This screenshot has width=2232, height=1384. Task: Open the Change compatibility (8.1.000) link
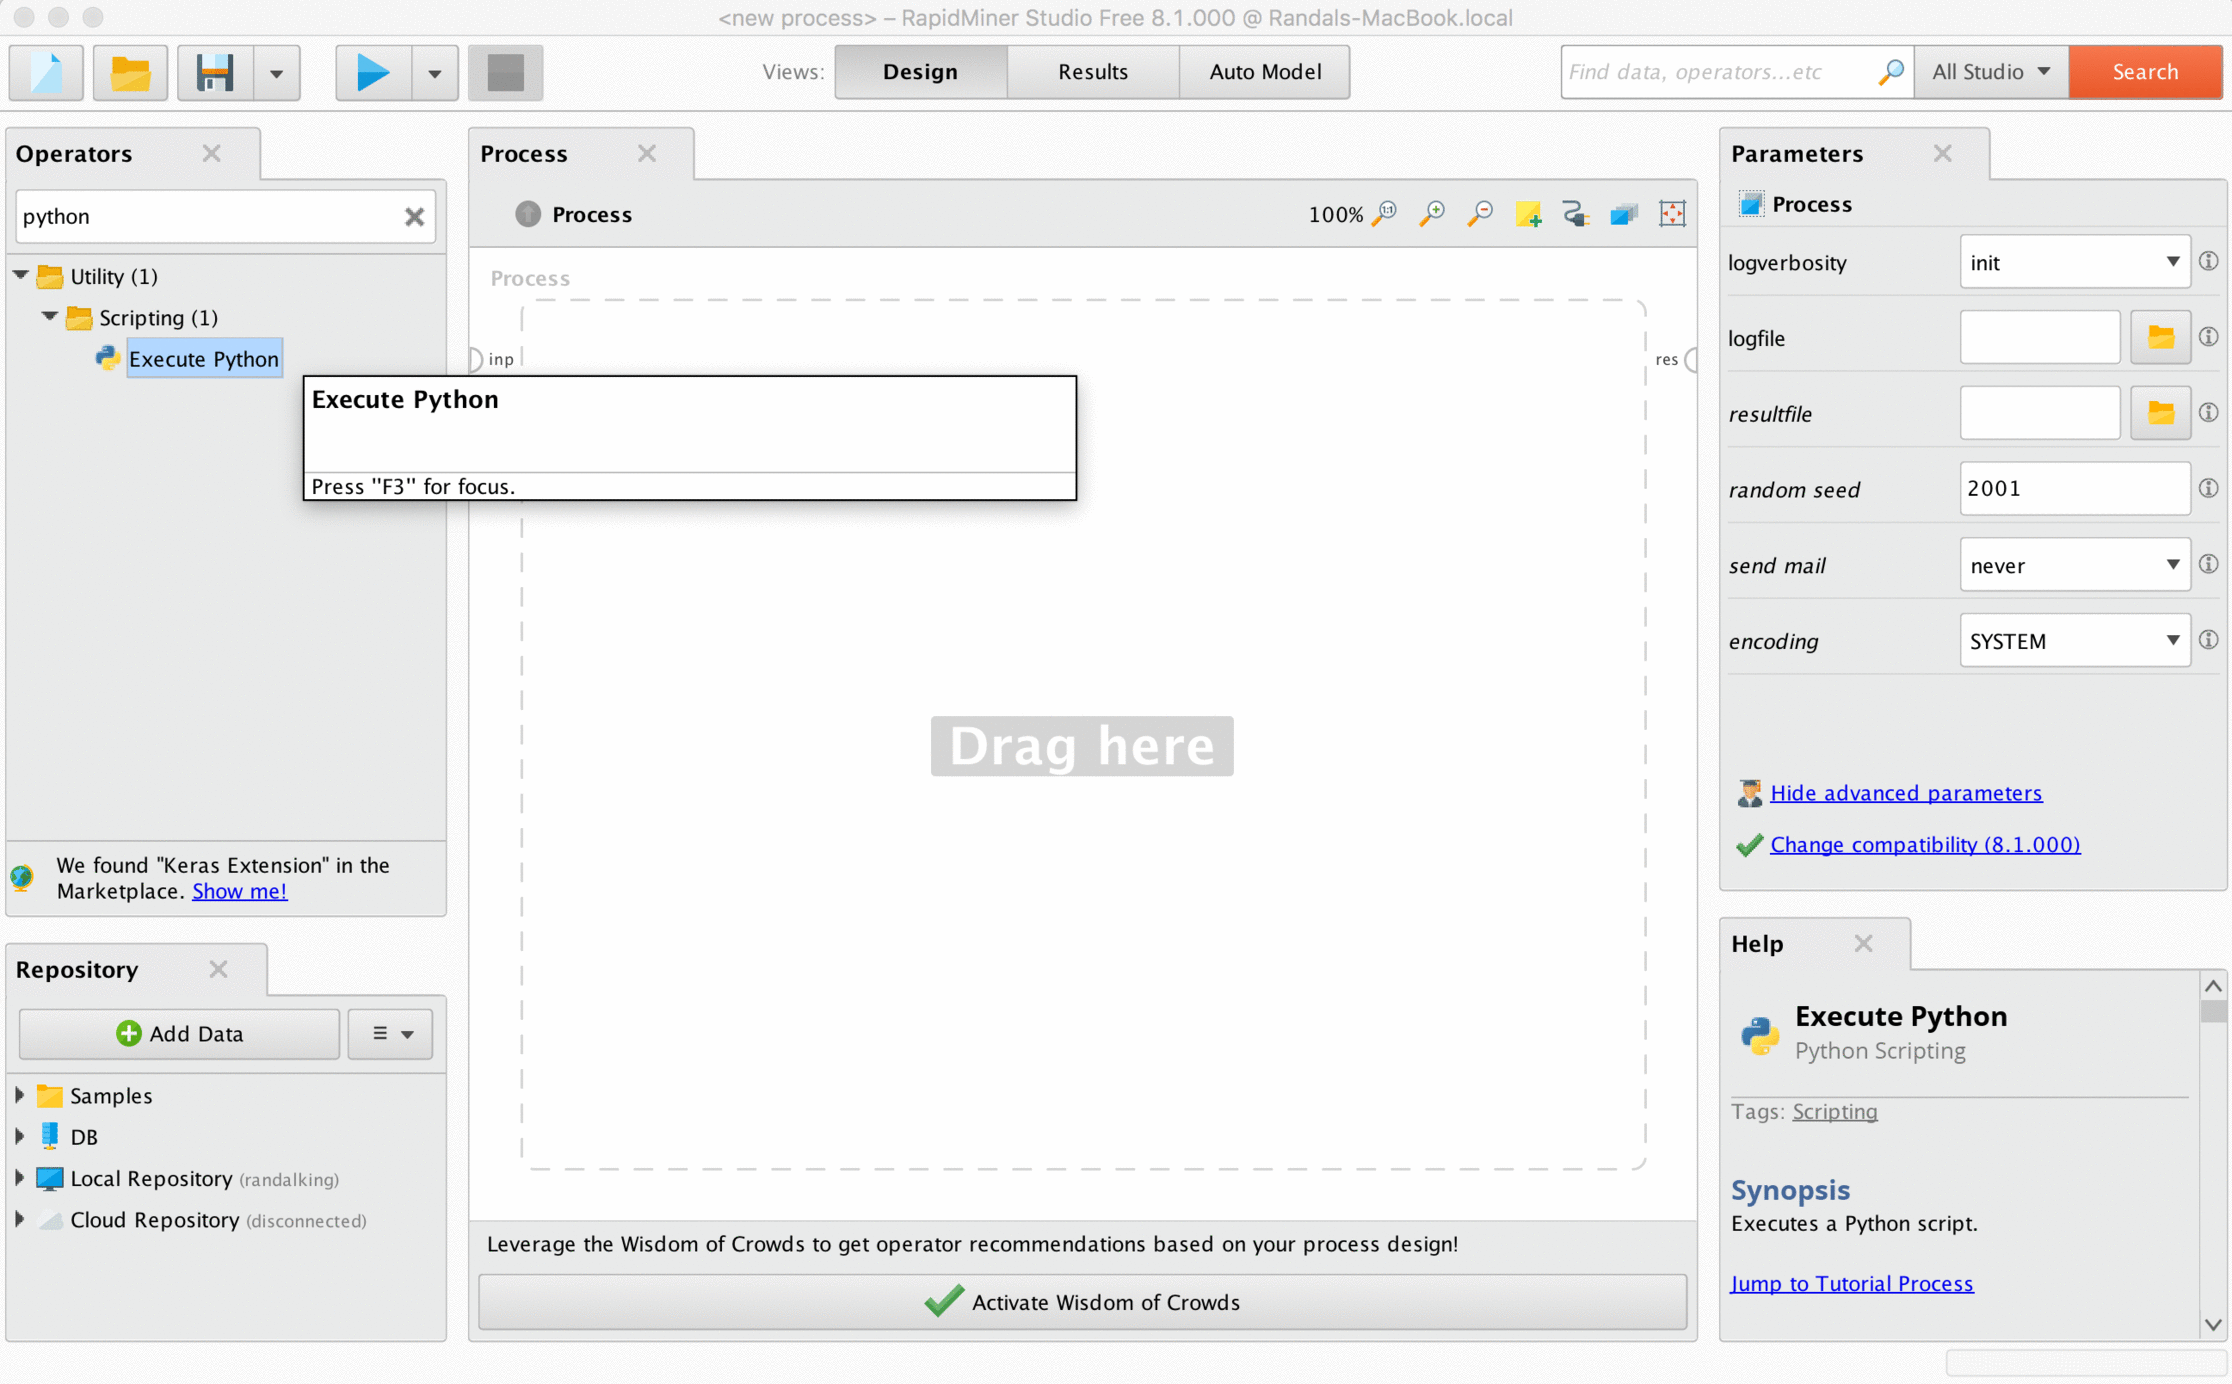point(1925,845)
